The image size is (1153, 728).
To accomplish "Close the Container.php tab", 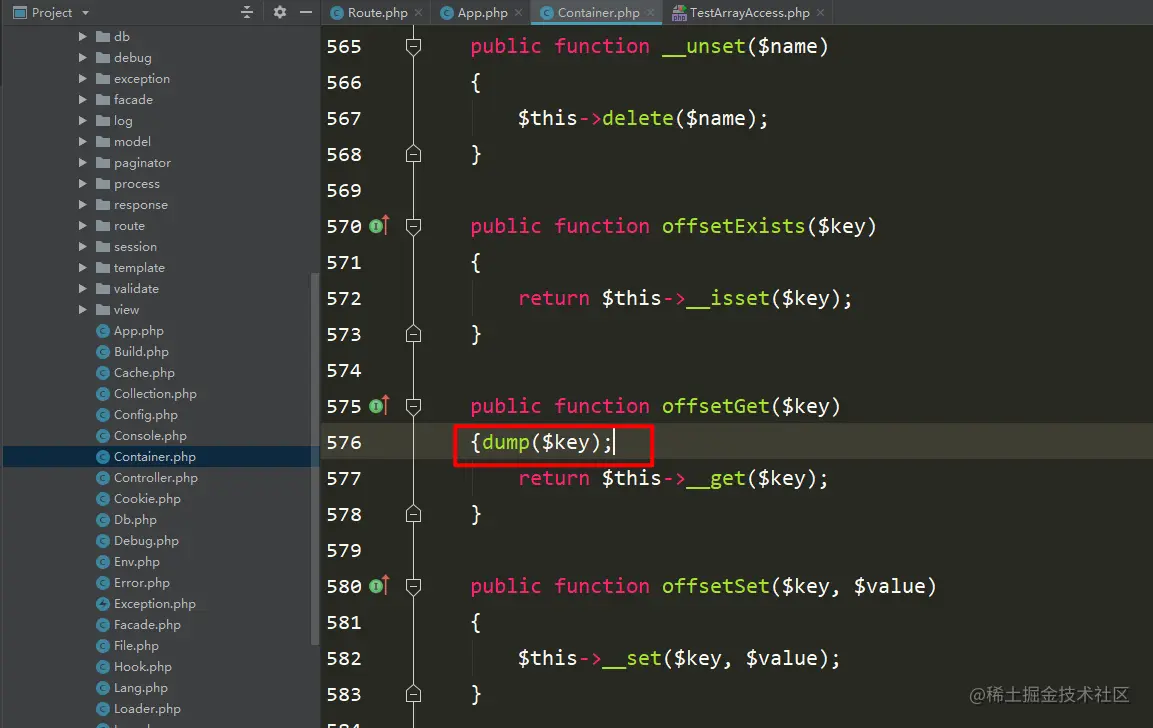I will (x=651, y=13).
